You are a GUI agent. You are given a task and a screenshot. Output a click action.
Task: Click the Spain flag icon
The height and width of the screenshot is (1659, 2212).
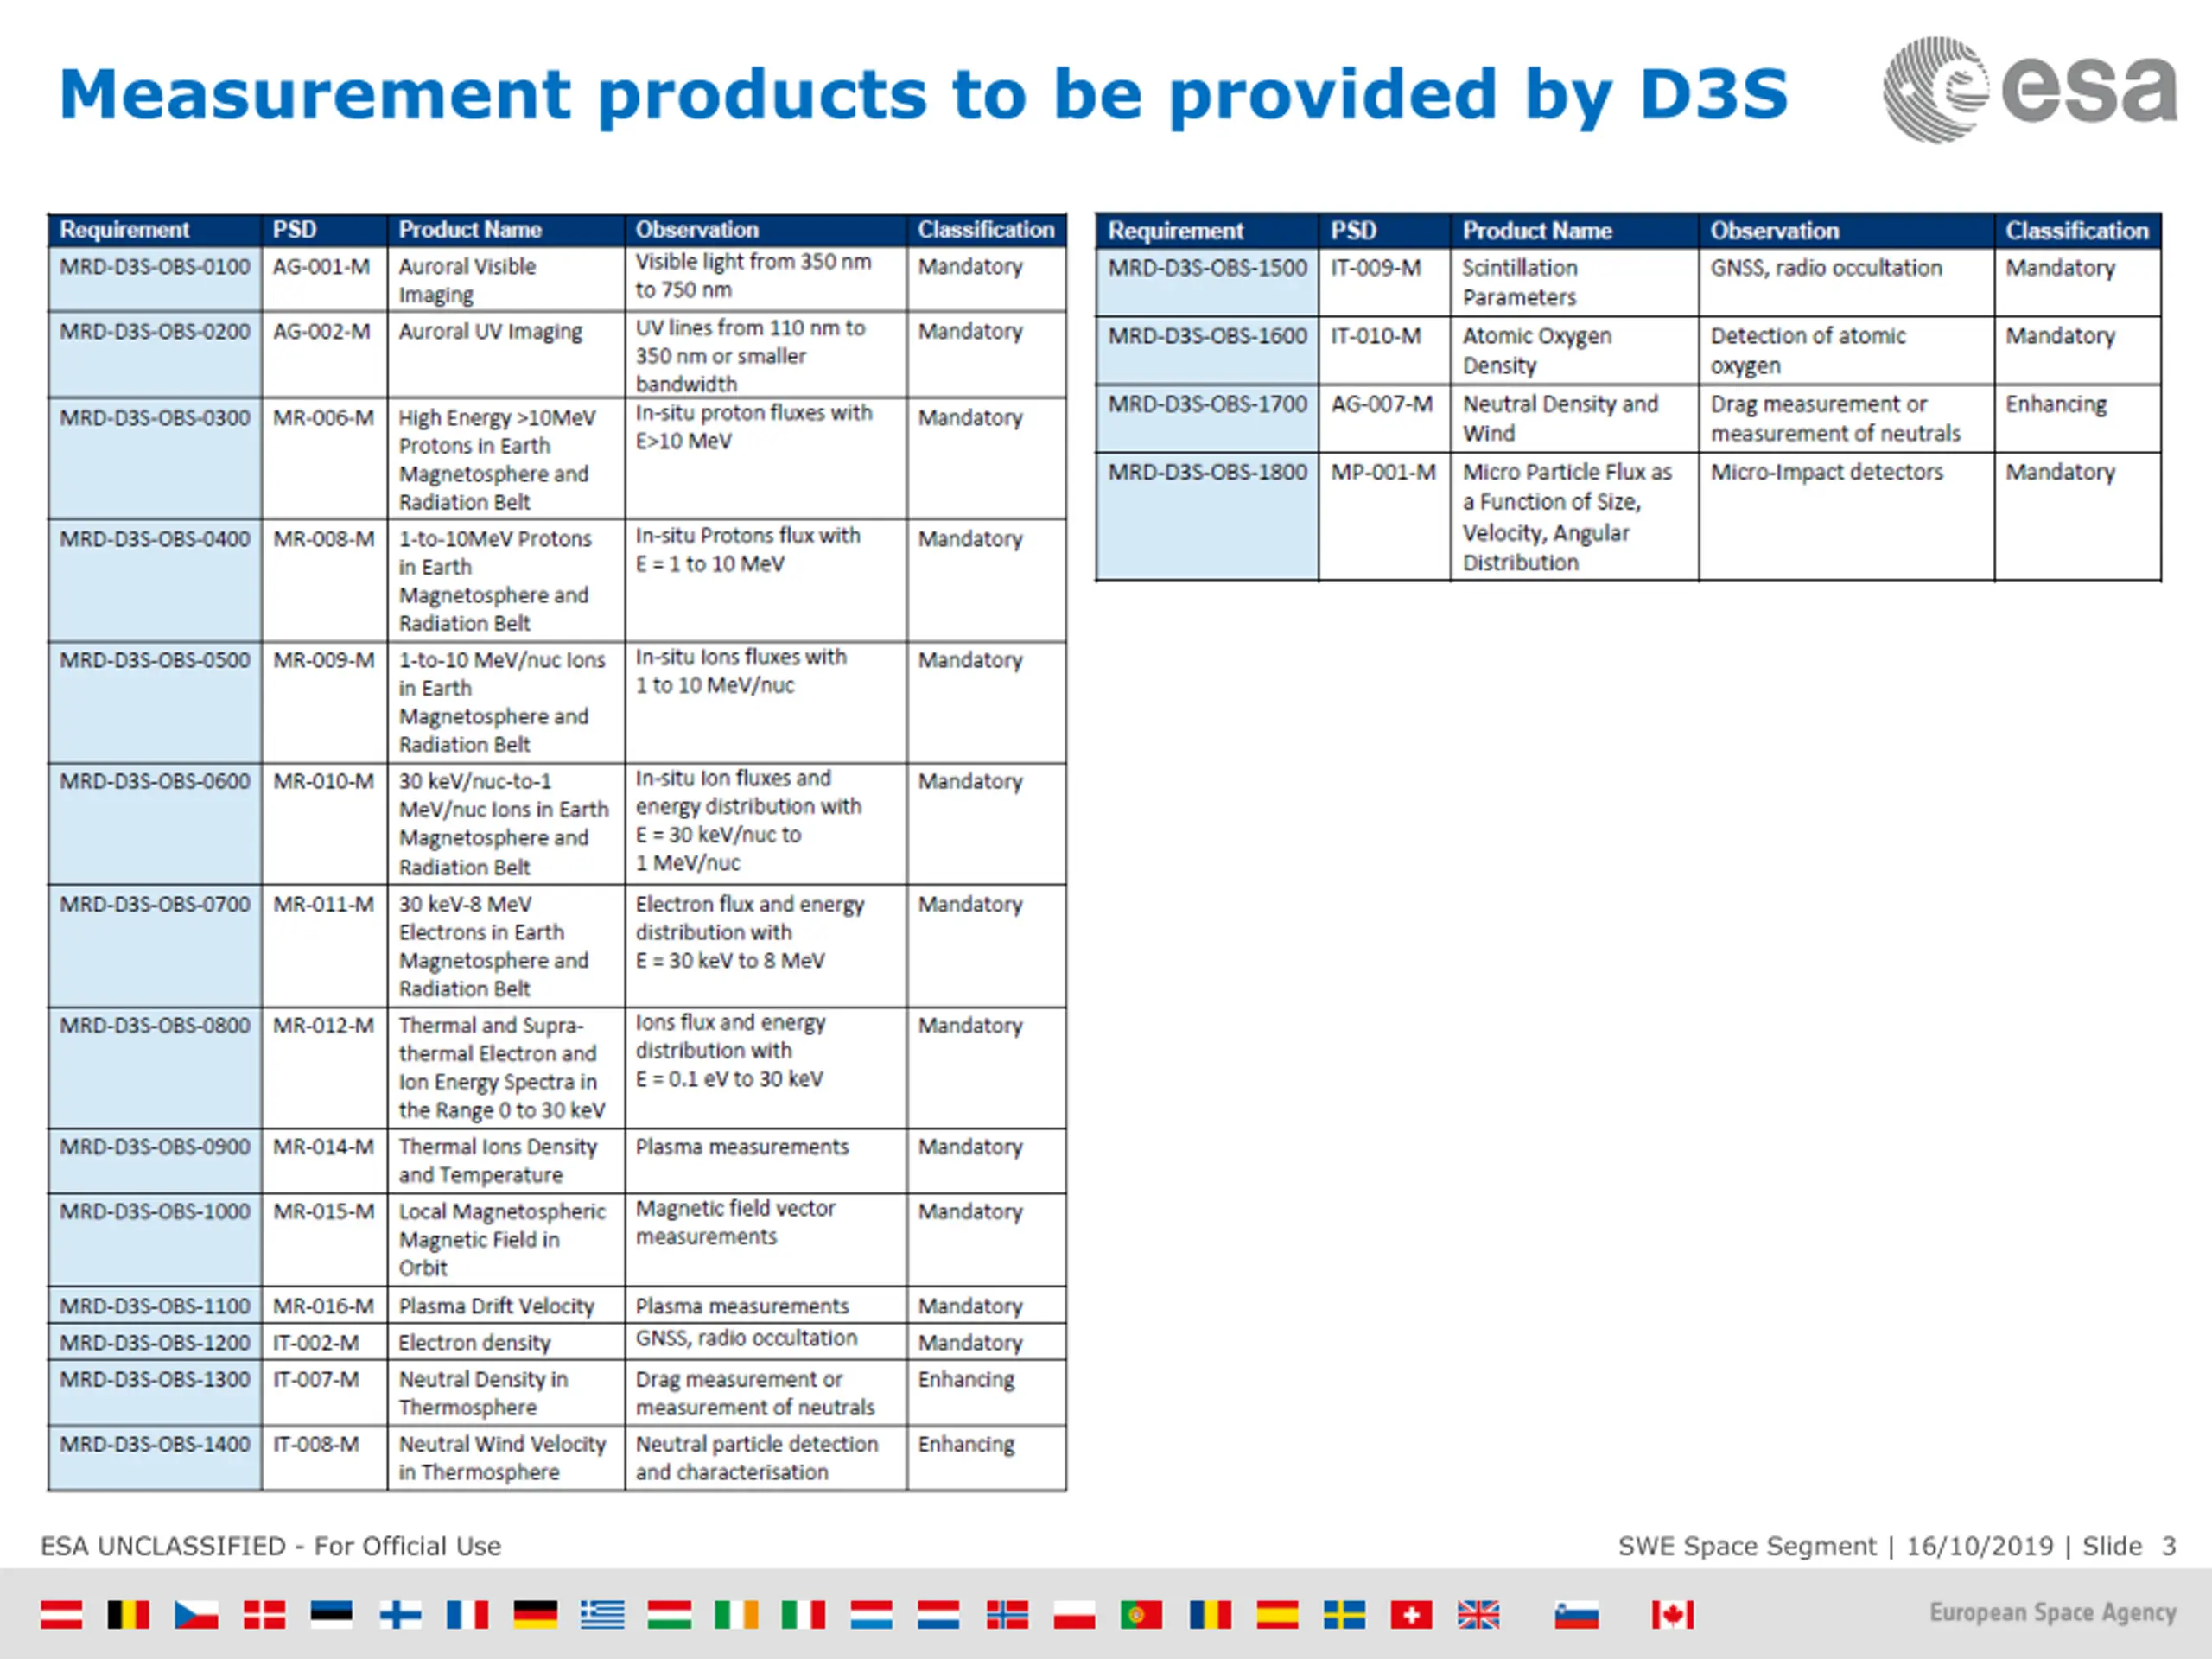pos(1277,1614)
